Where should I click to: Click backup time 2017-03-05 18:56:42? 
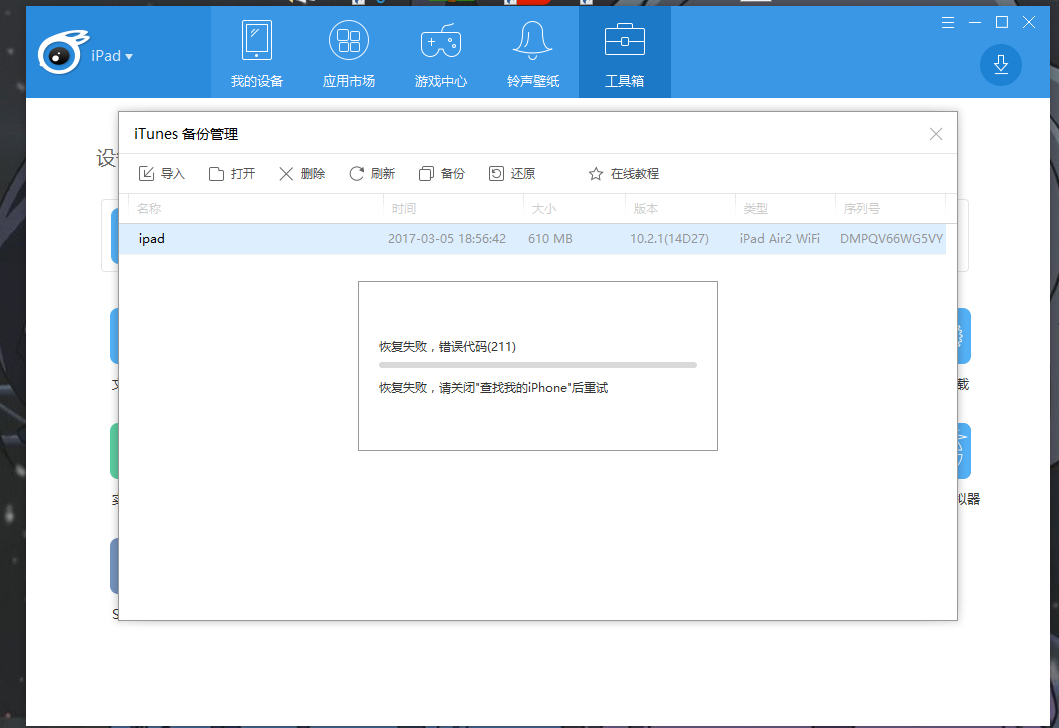point(446,239)
